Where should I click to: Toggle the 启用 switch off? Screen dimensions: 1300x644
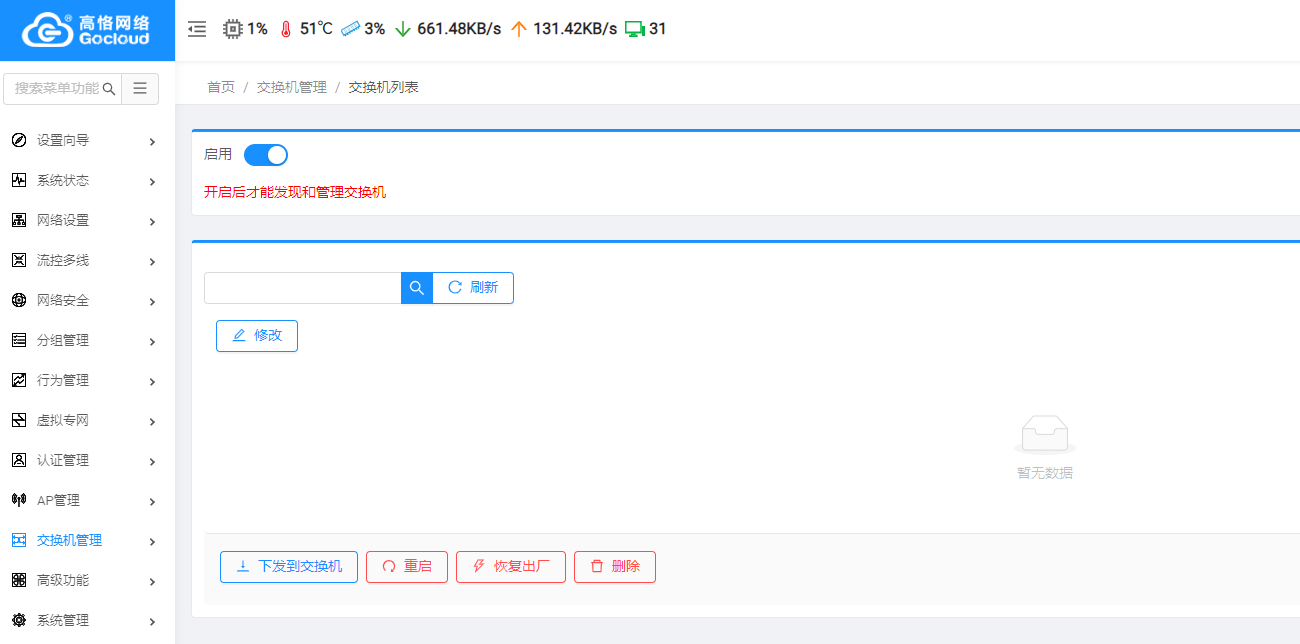pyautogui.click(x=266, y=155)
